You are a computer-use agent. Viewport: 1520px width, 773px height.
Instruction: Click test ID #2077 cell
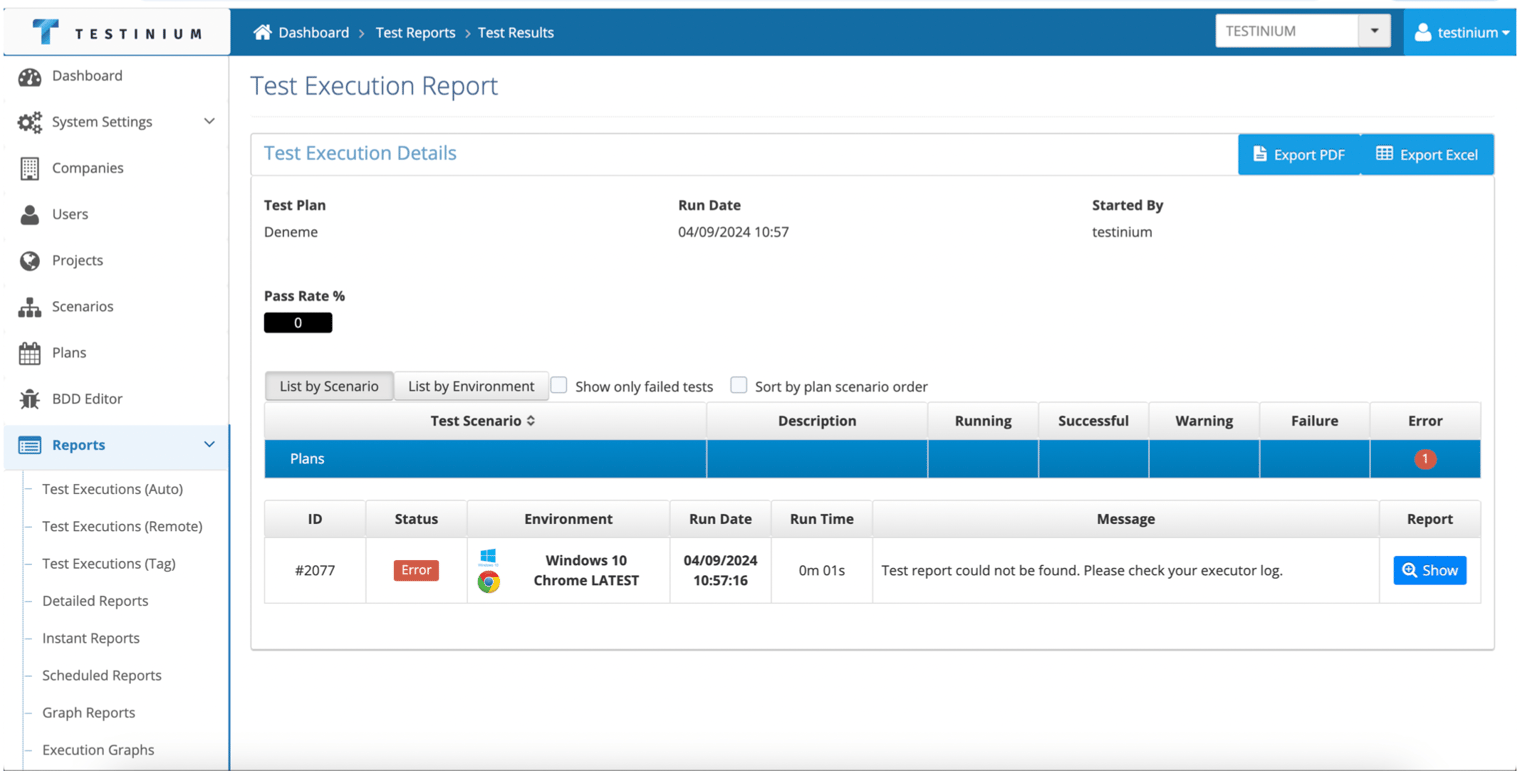pyautogui.click(x=315, y=571)
